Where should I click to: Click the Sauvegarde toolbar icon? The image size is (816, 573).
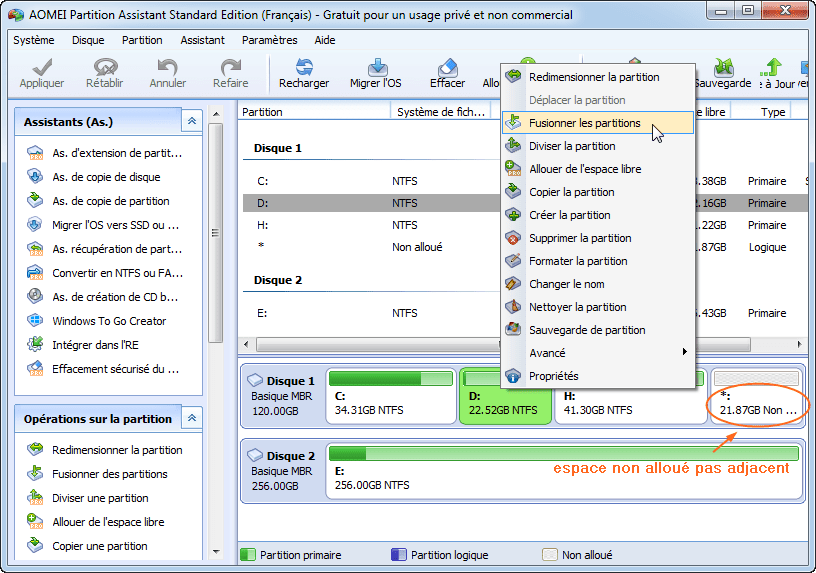pyautogui.click(x=724, y=67)
